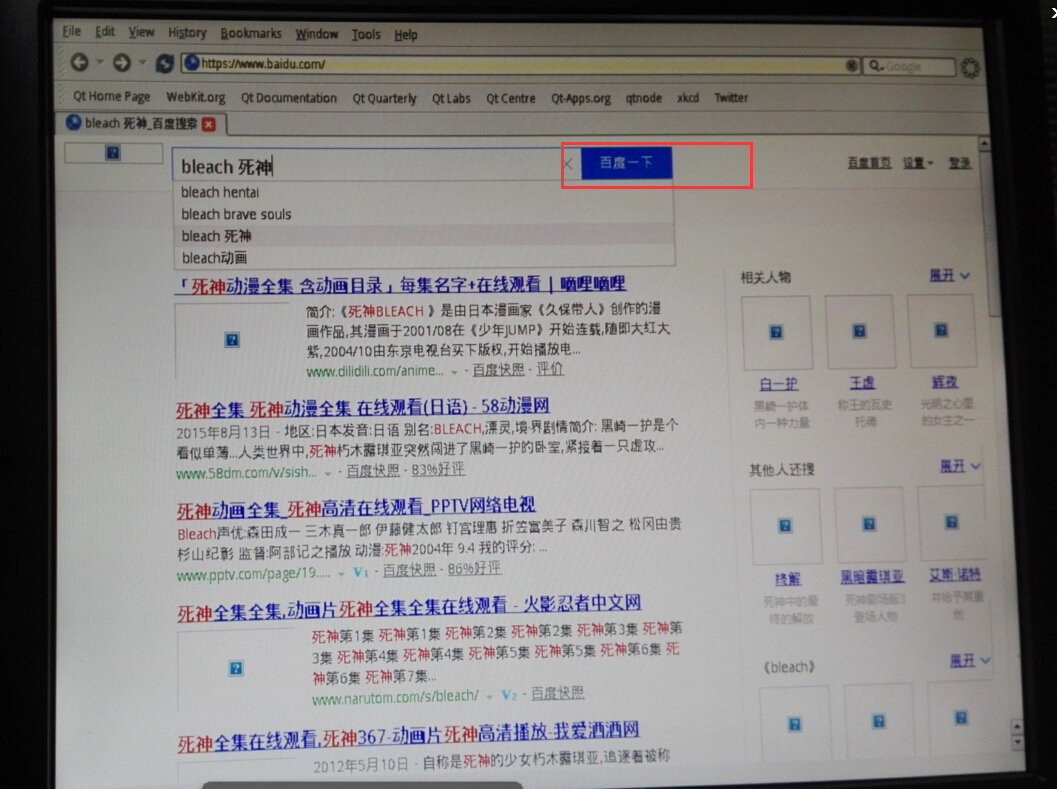Screen dimensions: 1057x789
Task: Open Qt Documentation bookmark
Action: click(289, 98)
